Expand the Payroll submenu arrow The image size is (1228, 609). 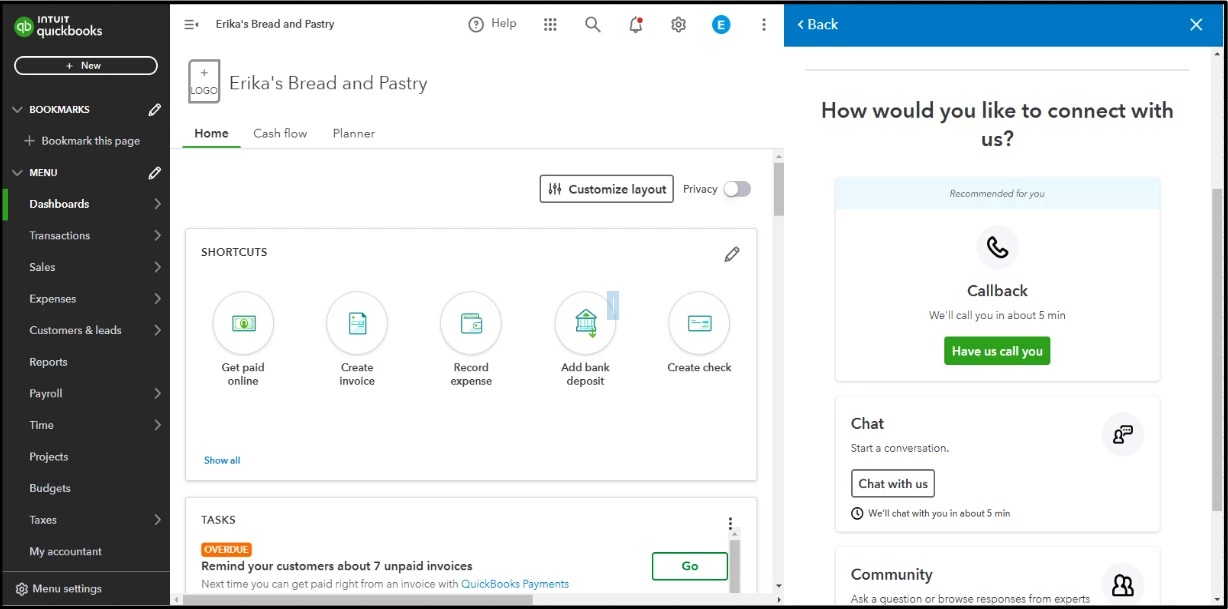tap(157, 394)
